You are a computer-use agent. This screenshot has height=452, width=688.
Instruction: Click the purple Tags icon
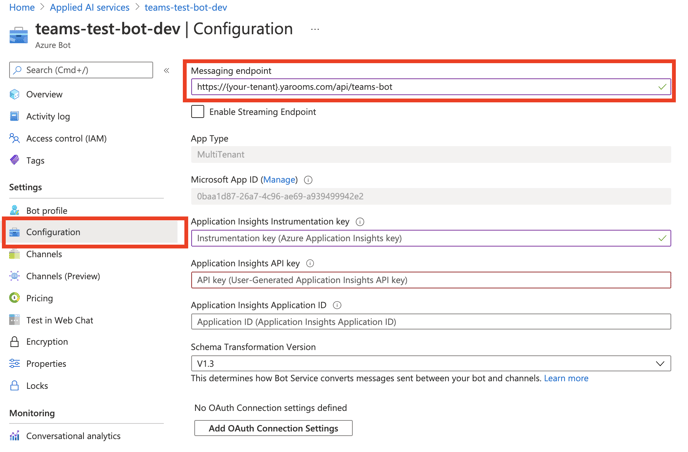pyautogui.click(x=14, y=160)
